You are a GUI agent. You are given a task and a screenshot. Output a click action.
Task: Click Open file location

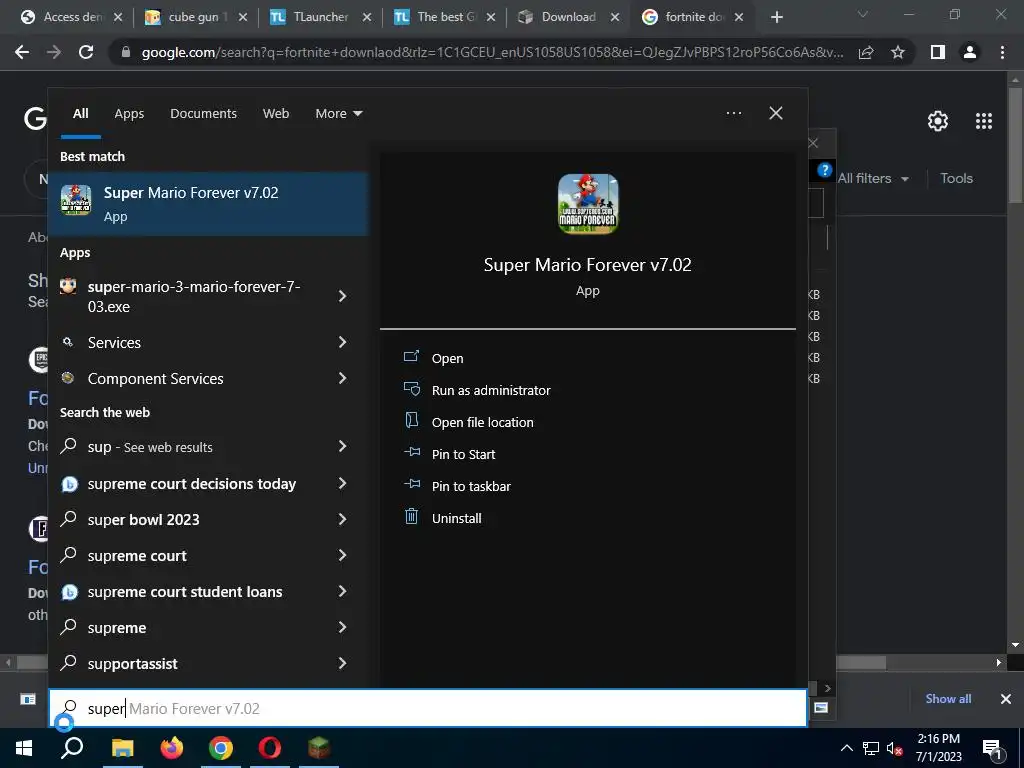(x=483, y=423)
